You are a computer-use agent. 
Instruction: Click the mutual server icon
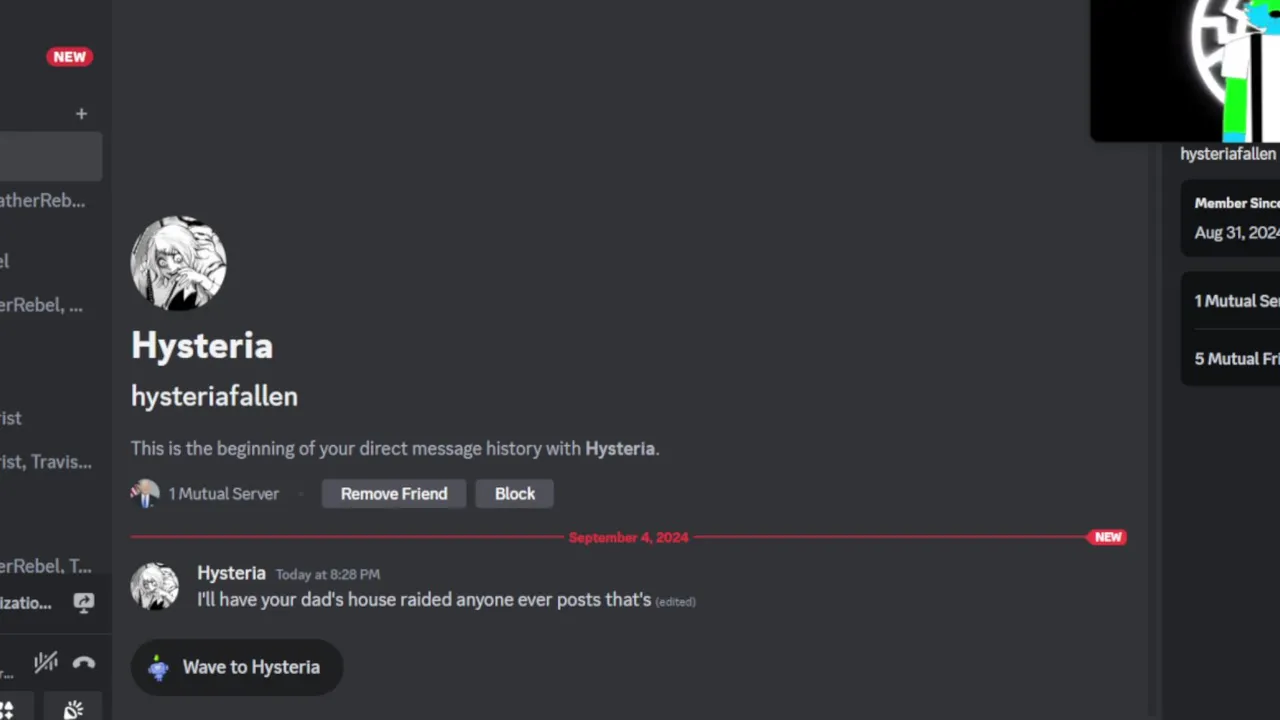coord(145,494)
